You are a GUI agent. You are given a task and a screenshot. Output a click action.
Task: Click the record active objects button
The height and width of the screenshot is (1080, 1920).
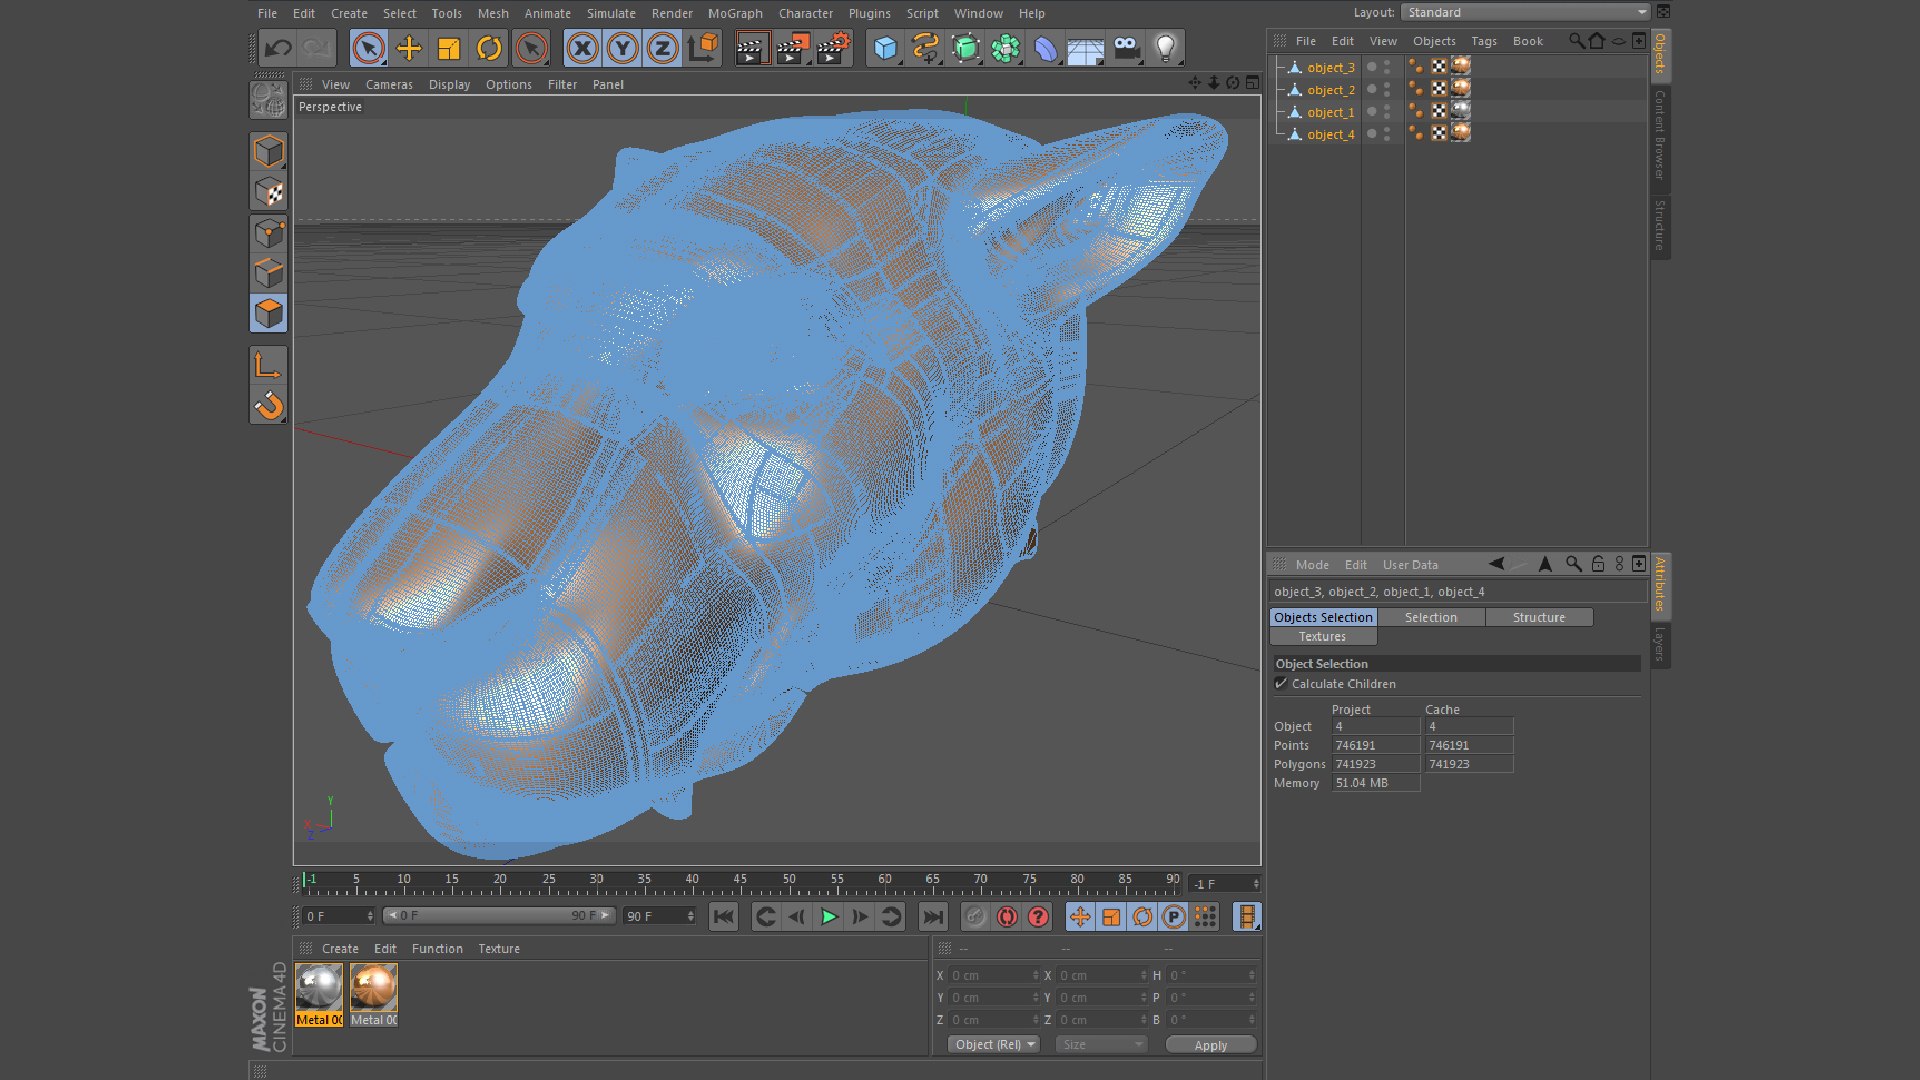975,917
